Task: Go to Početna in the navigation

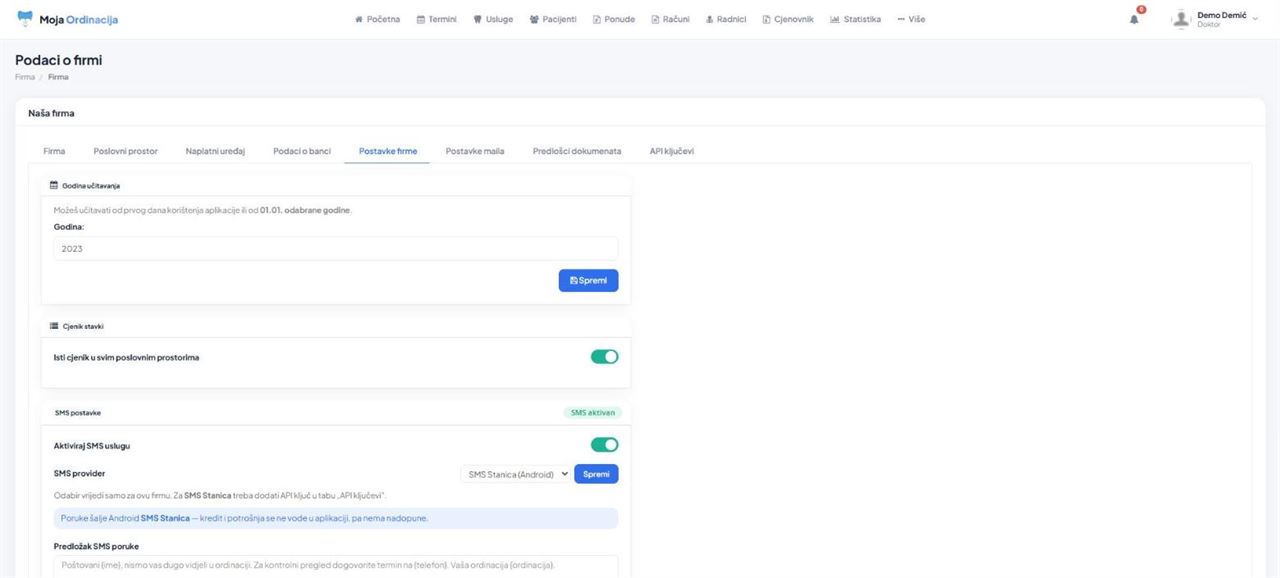Action: [x=378, y=19]
